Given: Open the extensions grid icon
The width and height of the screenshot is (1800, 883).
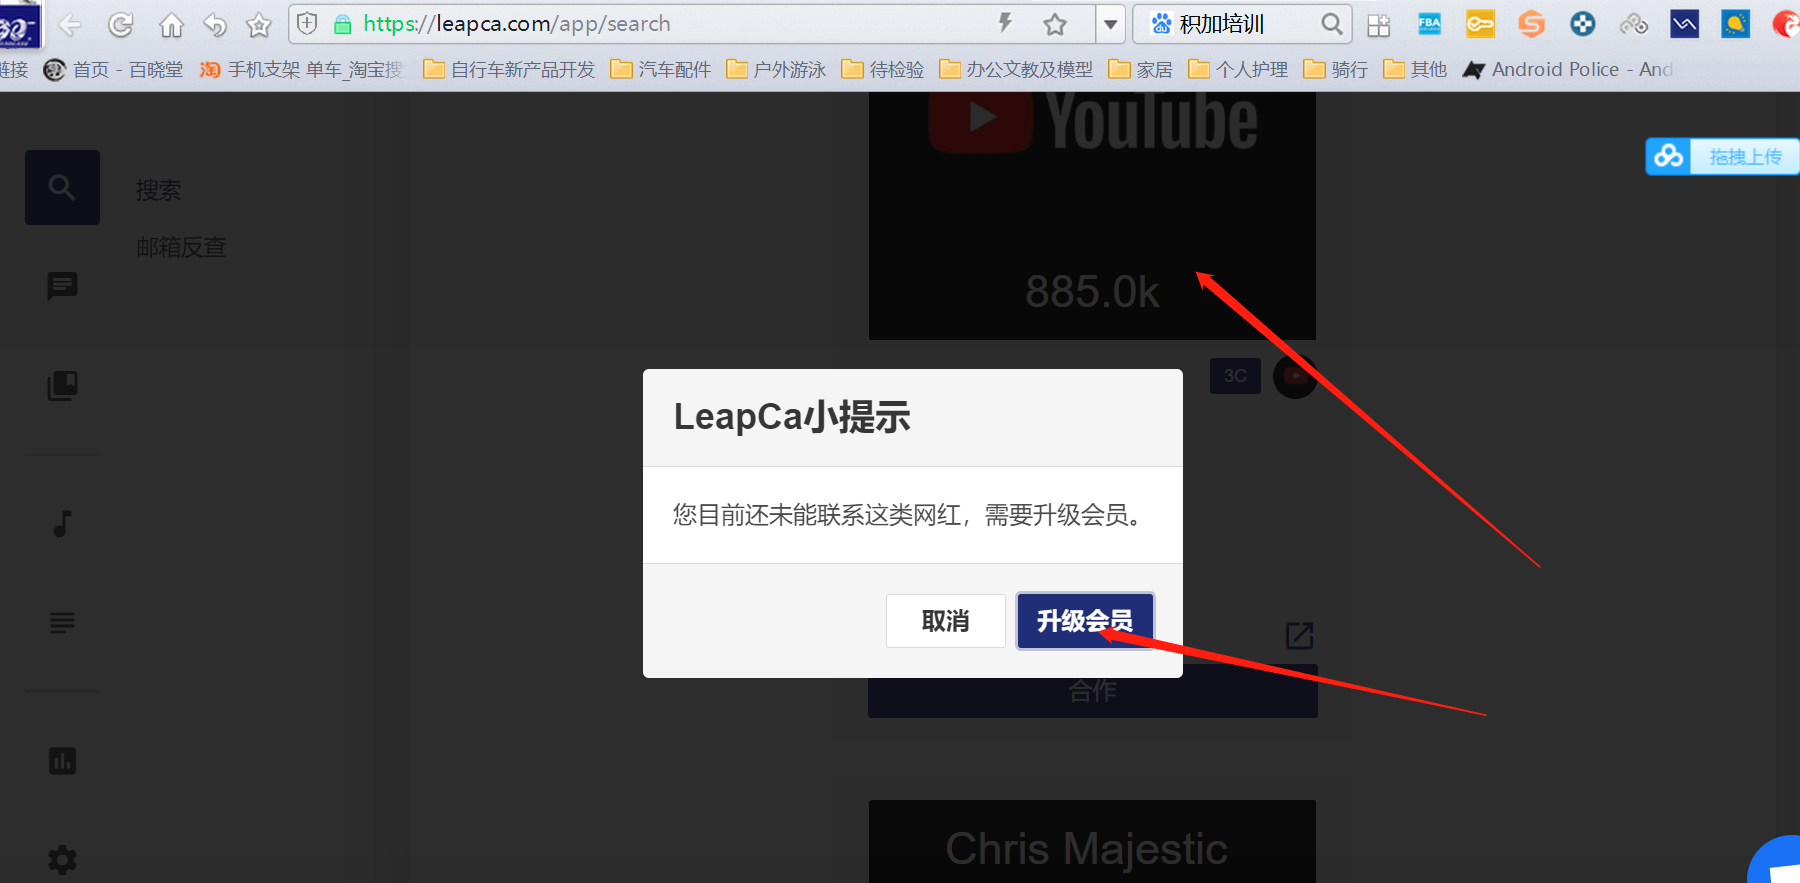Looking at the screenshot, I should (x=1379, y=25).
